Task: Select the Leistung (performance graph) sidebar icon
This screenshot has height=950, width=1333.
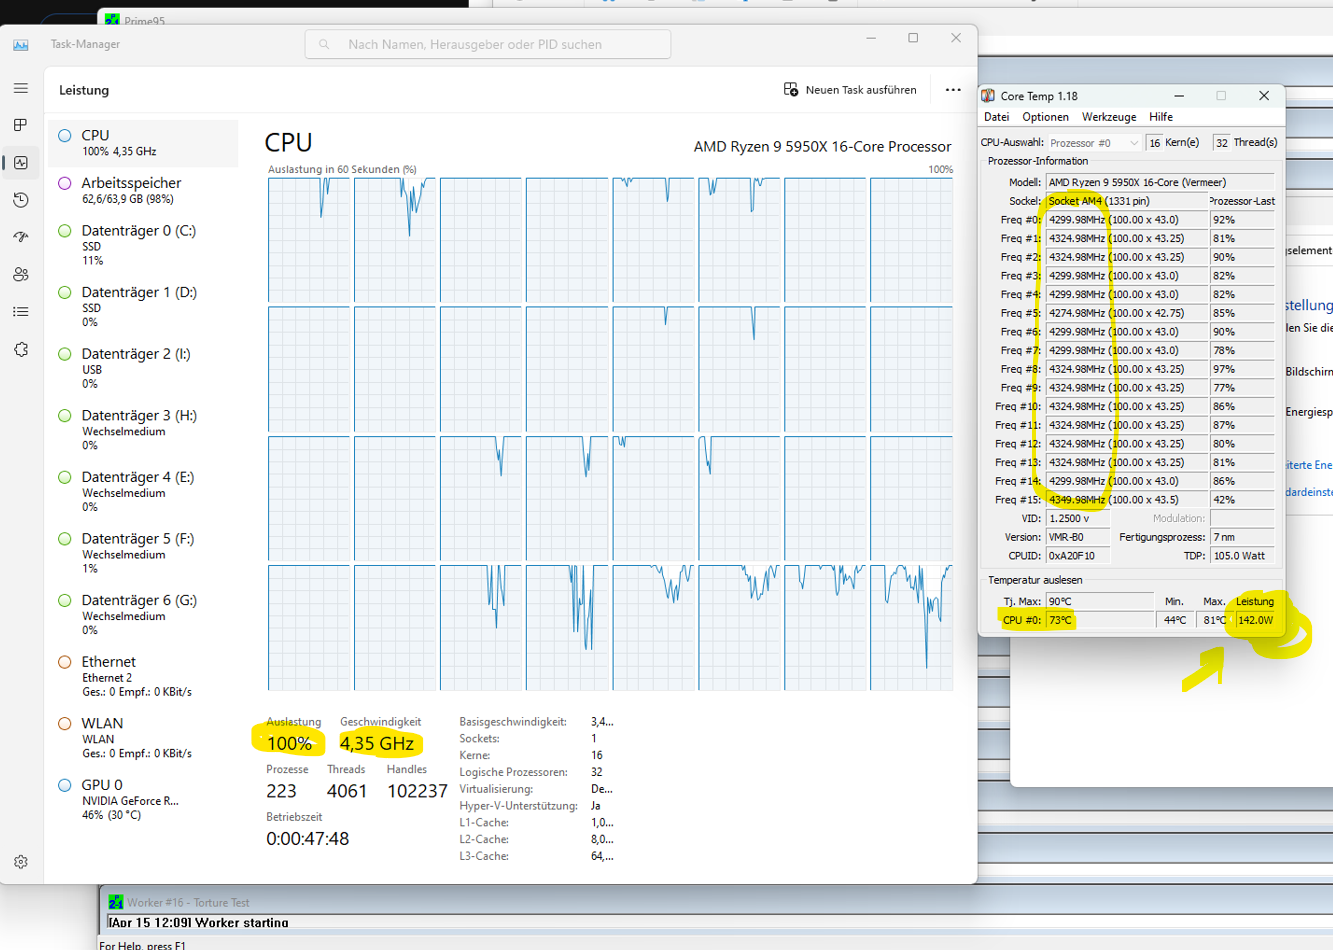Action: pyautogui.click(x=20, y=162)
